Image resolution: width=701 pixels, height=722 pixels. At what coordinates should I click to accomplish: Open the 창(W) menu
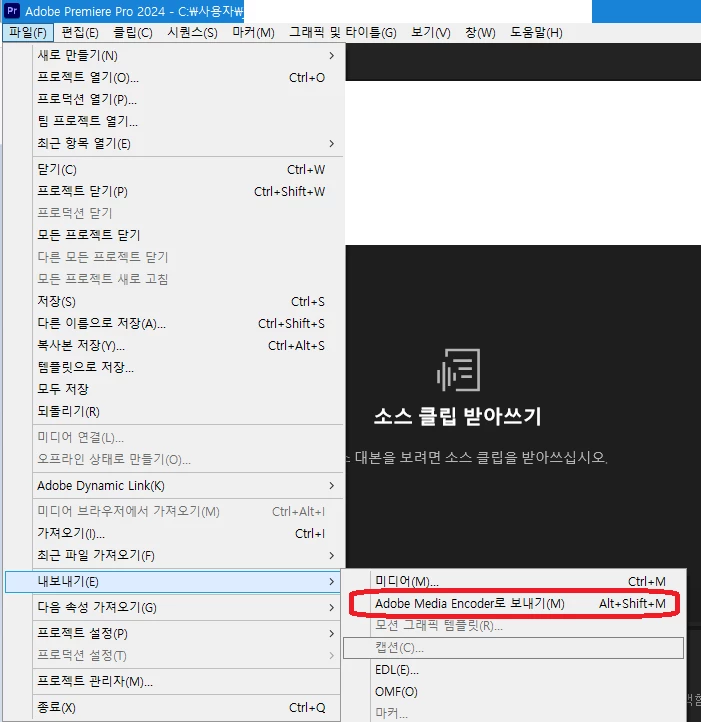point(480,33)
